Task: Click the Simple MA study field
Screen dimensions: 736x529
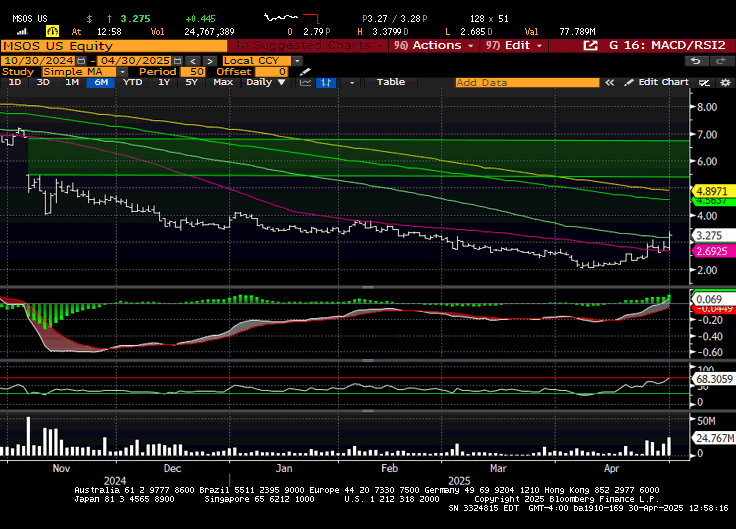Action: click(x=79, y=72)
